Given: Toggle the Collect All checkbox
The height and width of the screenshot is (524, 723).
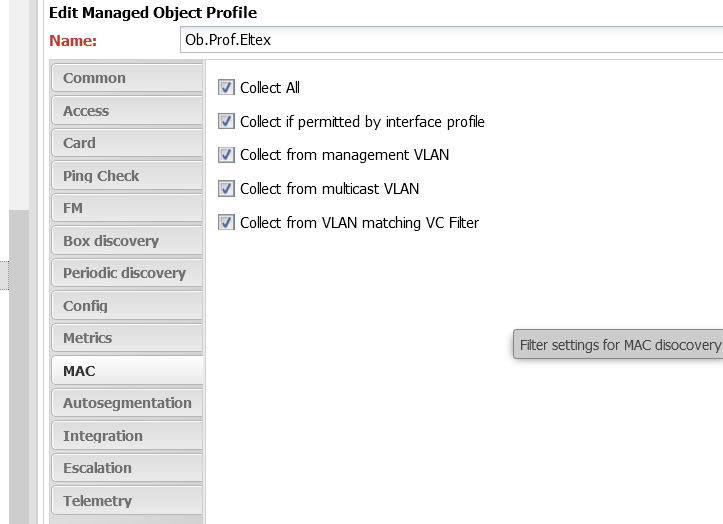Looking at the screenshot, I should click(226, 88).
